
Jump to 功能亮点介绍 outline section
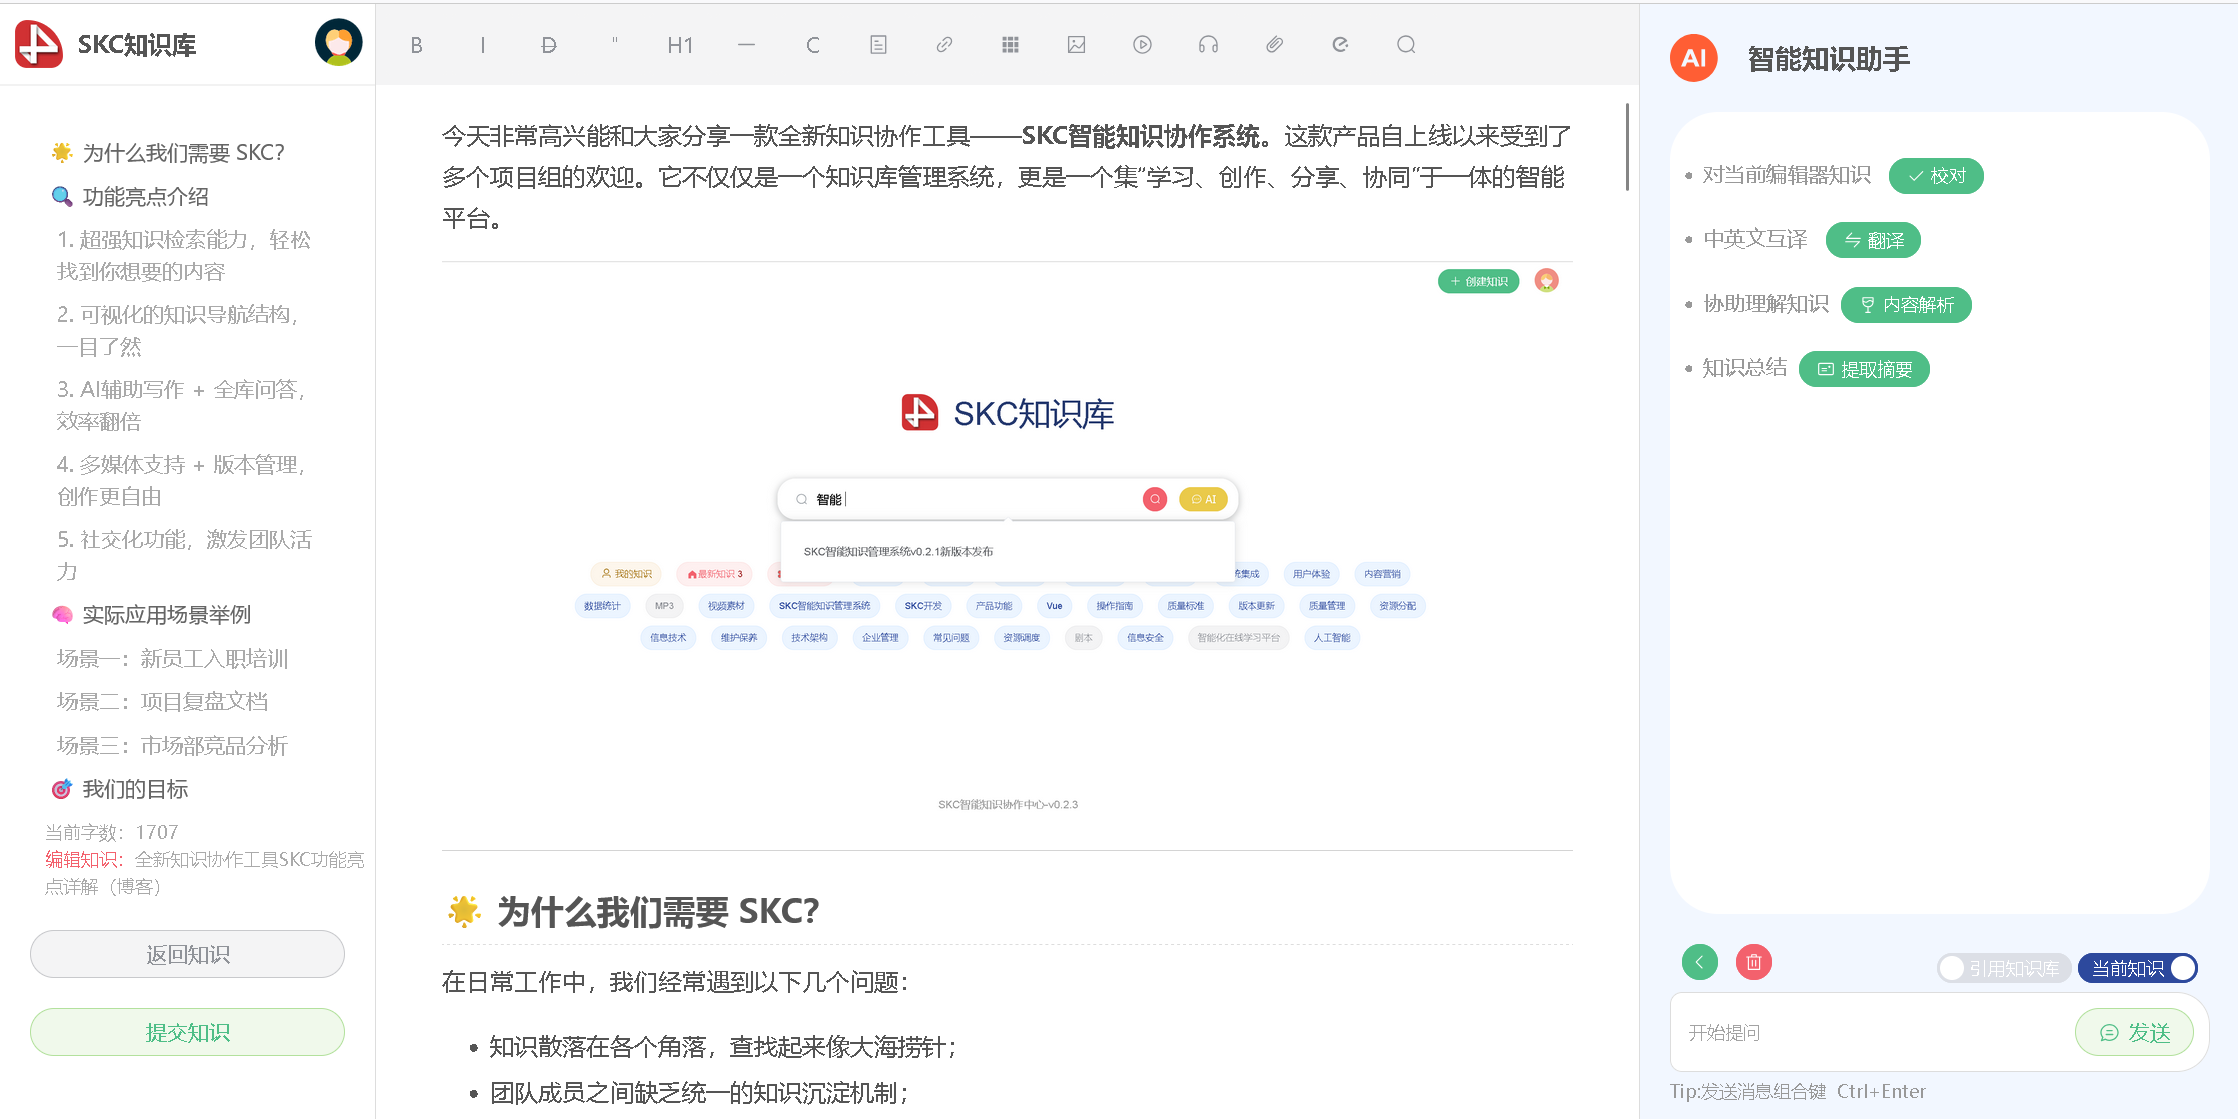145,197
